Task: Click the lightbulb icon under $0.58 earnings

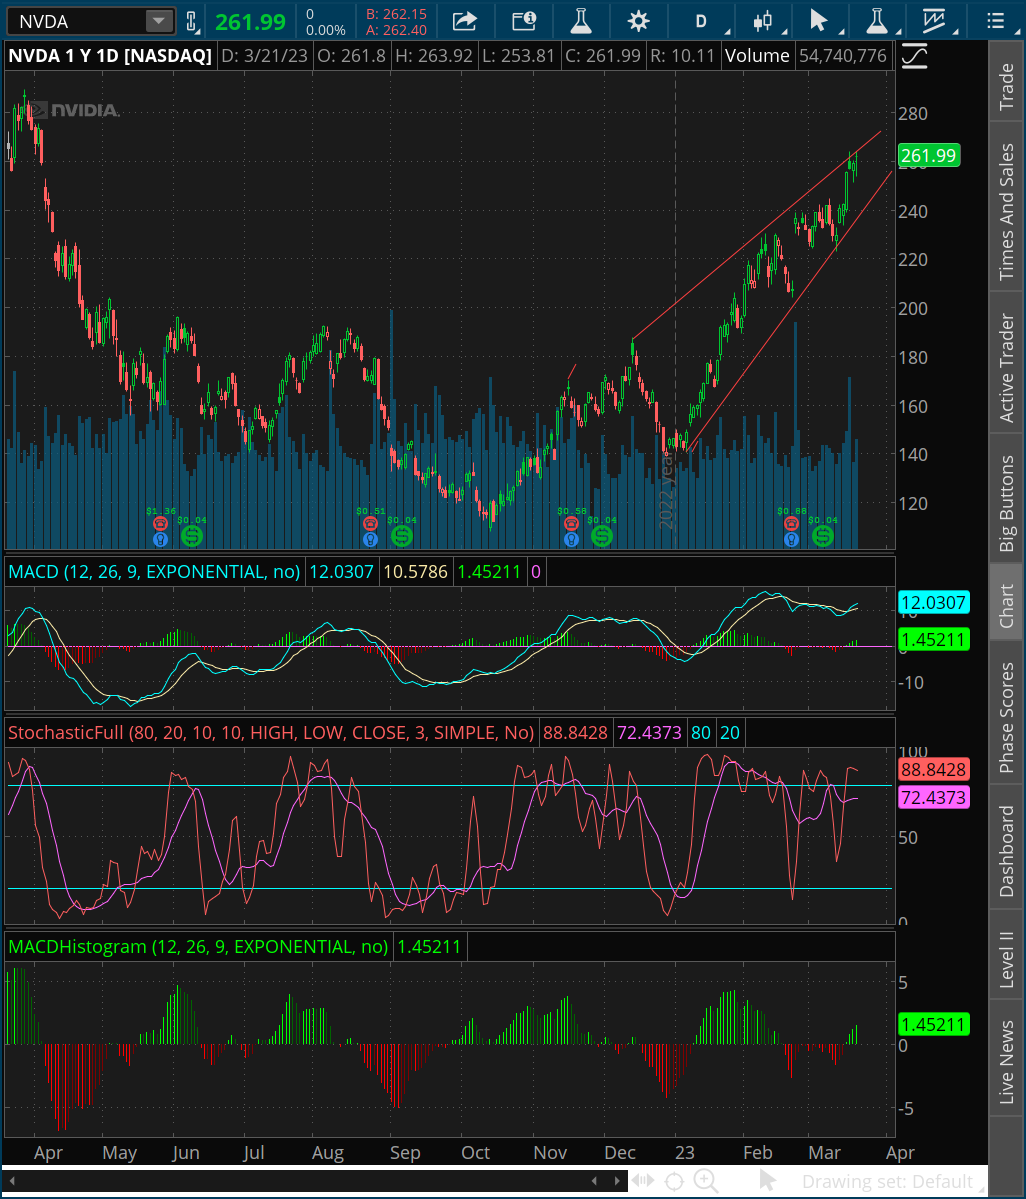Action: tap(571, 539)
